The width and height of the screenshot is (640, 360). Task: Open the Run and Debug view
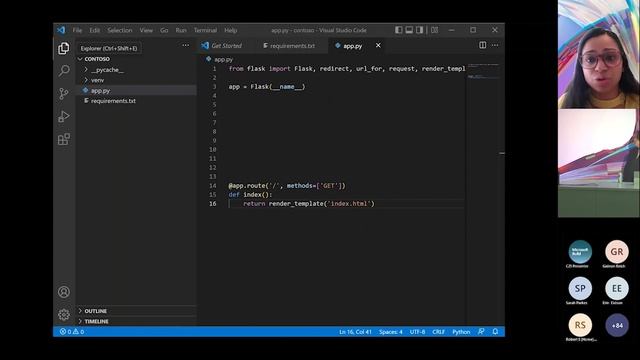pyautogui.click(x=64, y=116)
